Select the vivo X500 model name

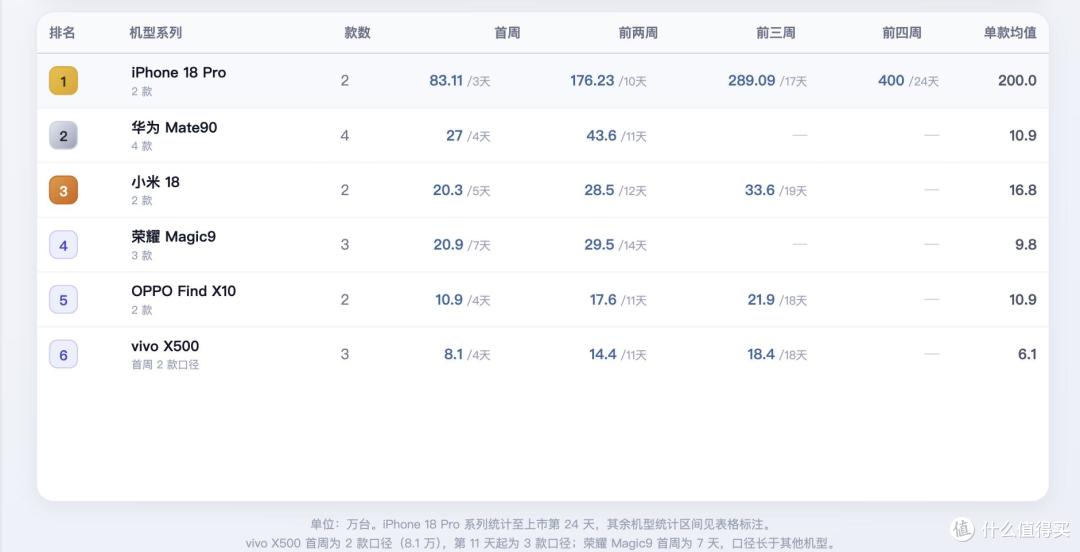pyautogui.click(x=165, y=346)
